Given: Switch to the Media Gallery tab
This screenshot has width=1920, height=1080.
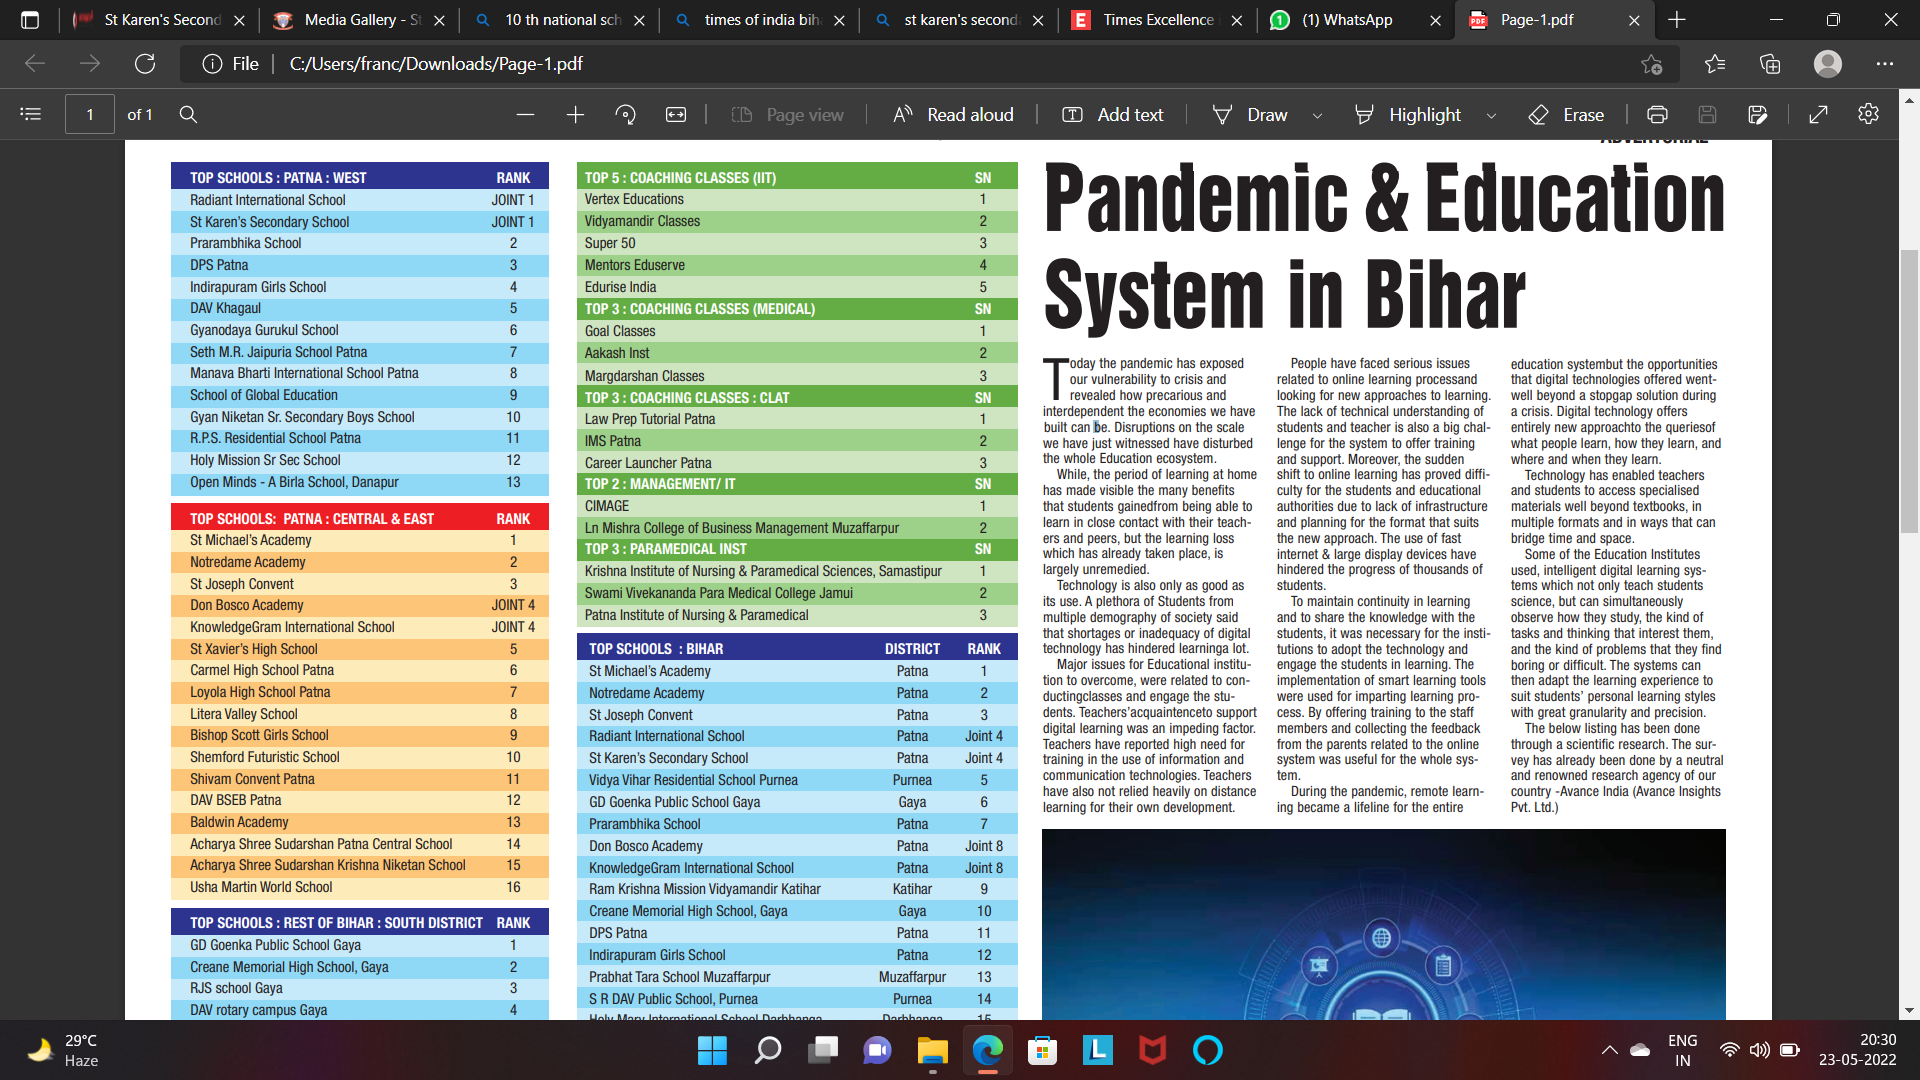Looking at the screenshot, I should pyautogui.click(x=360, y=20).
